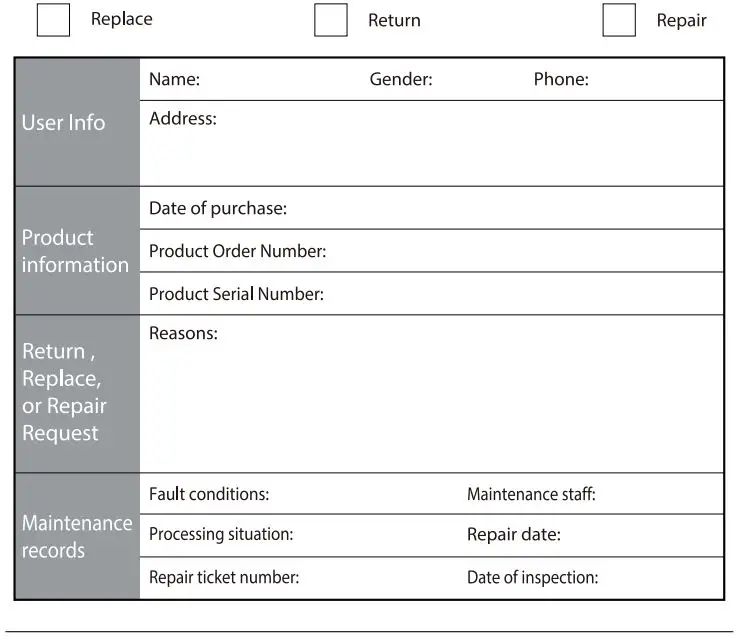Tick the Return checkbox
The width and height of the screenshot is (742, 639).
331,20
